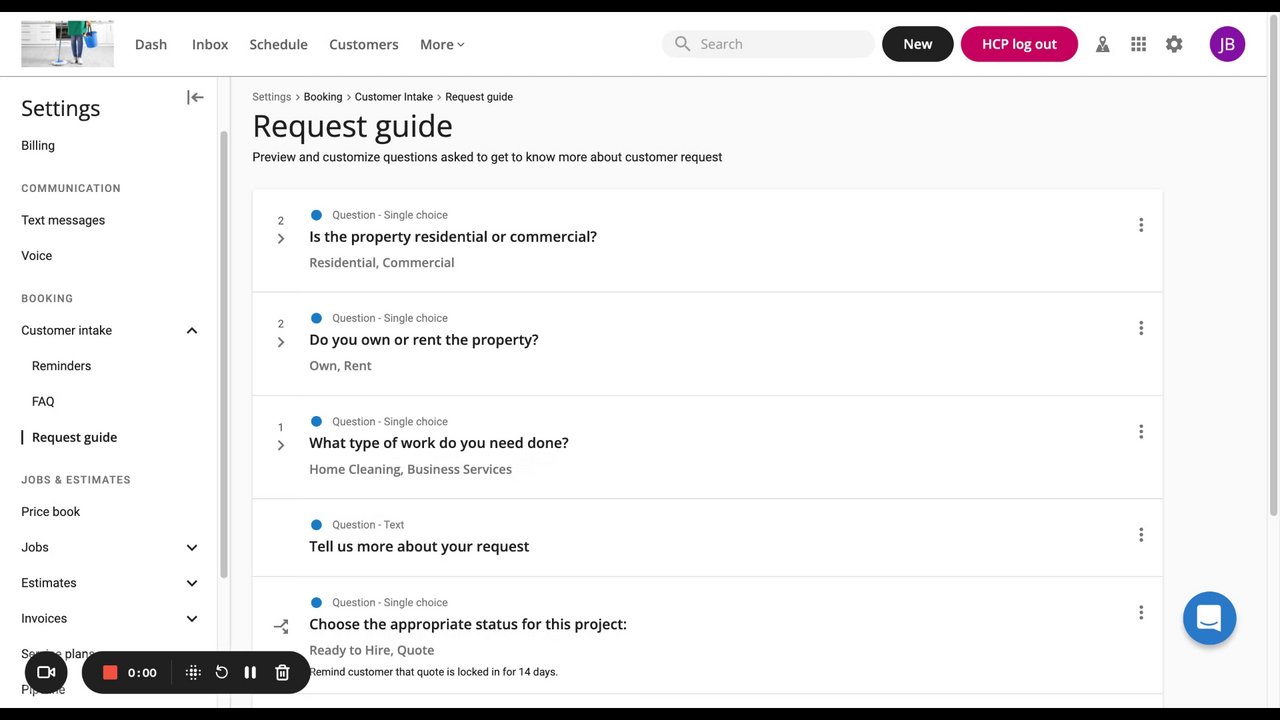
Task: Open the Customers menu item
Action: tap(363, 44)
